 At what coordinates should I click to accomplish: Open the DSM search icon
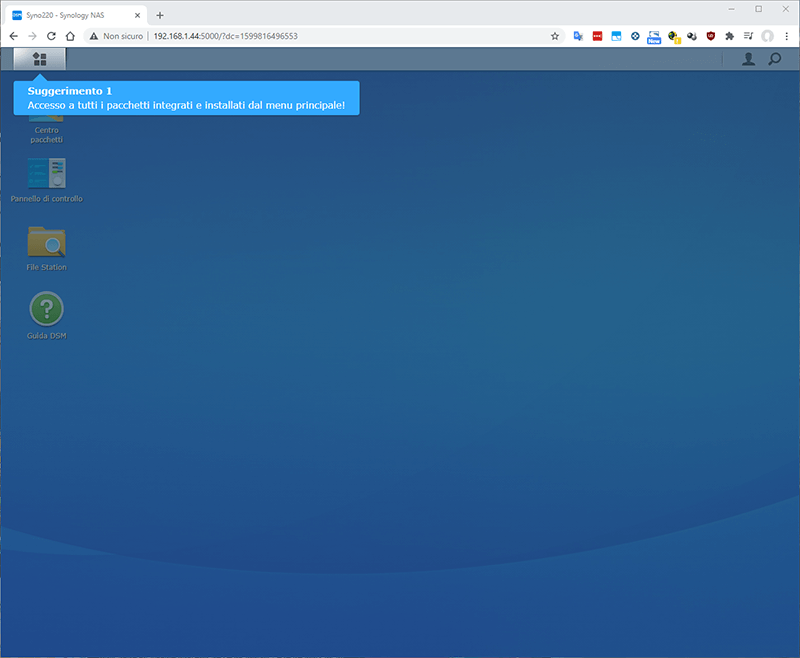click(774, 59)
